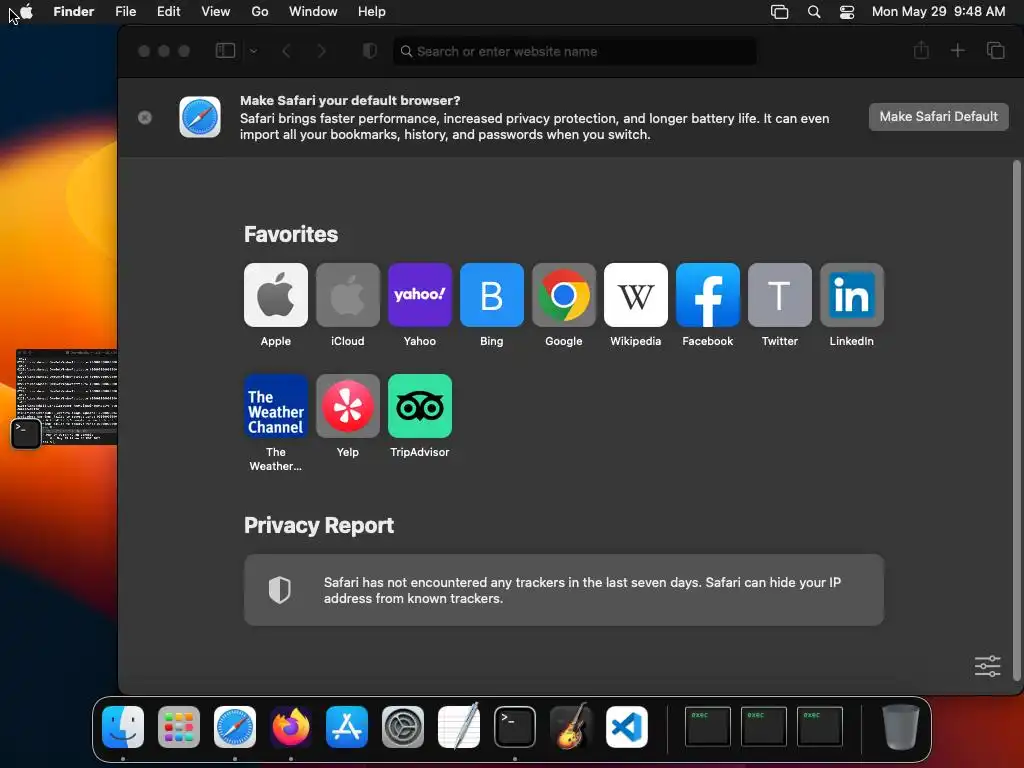Open the Twitter favorite tile
The width and height of the screenshot is (1024, 768).
(780, 295)
